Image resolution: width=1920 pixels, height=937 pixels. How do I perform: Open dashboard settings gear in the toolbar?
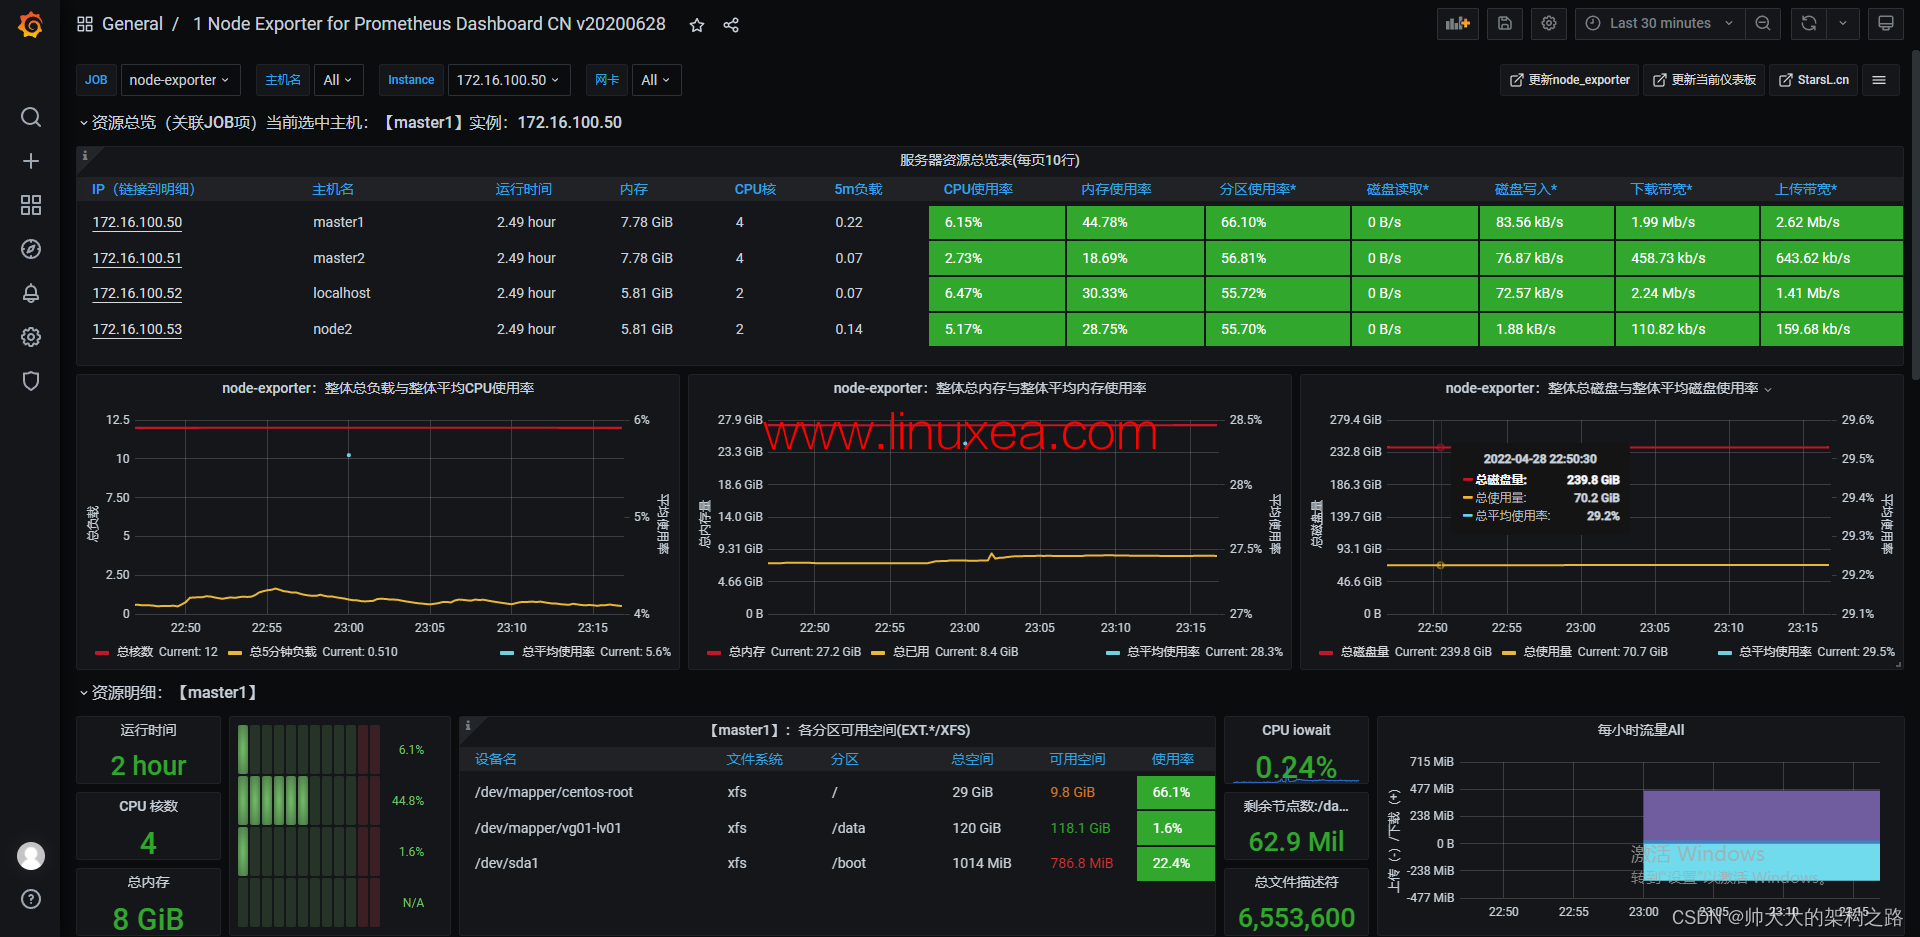coord(1548,23)
